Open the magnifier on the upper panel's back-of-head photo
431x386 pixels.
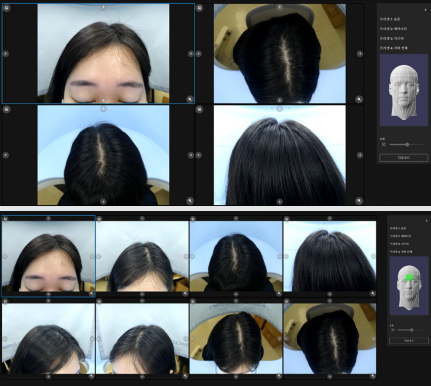(359, 200)
